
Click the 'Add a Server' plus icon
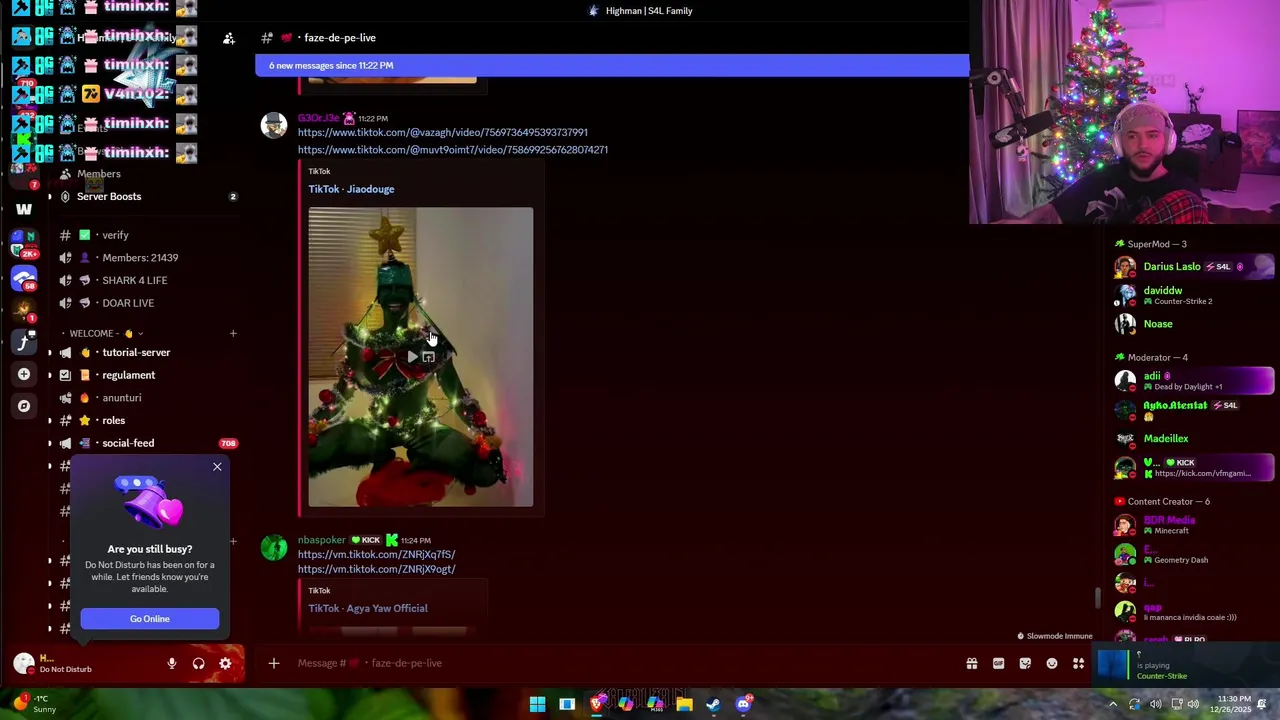coord(24,374)
